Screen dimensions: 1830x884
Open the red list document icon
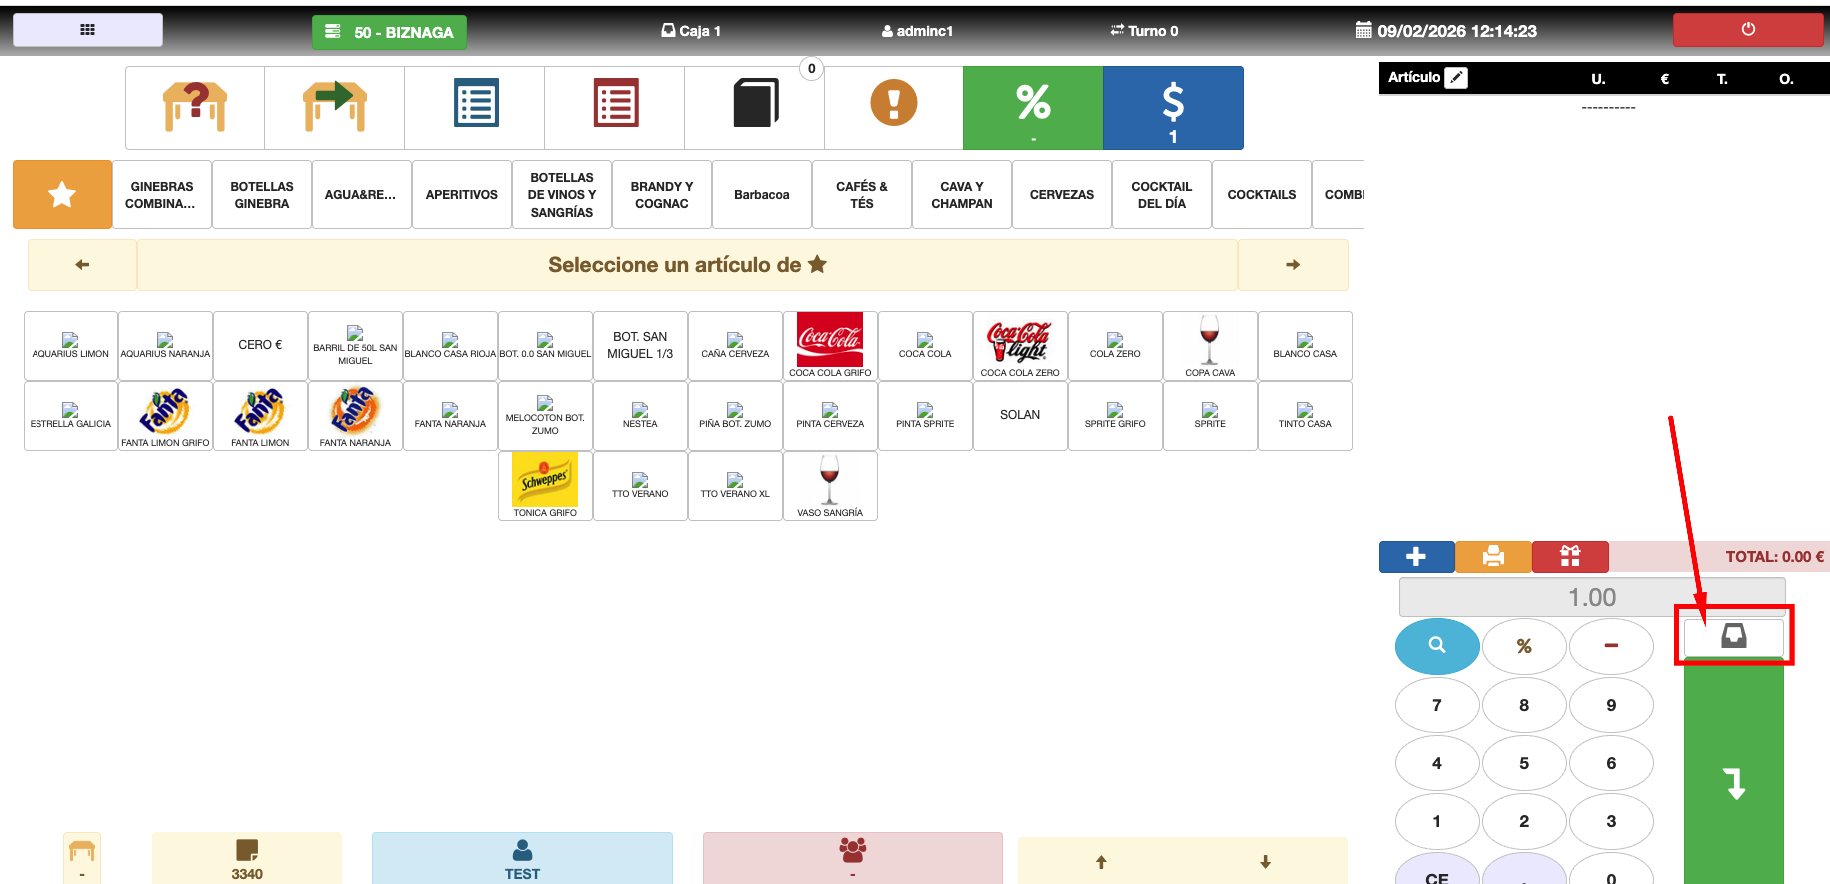point(615,107)
